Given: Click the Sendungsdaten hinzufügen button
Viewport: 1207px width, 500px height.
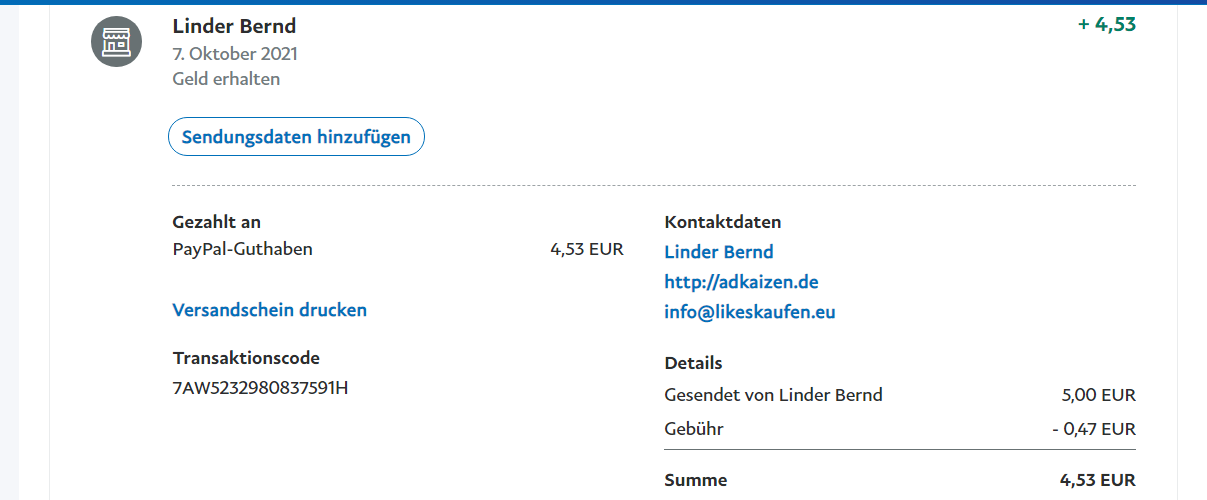Looking at the screenshot, I should click(x=296, y=137).
